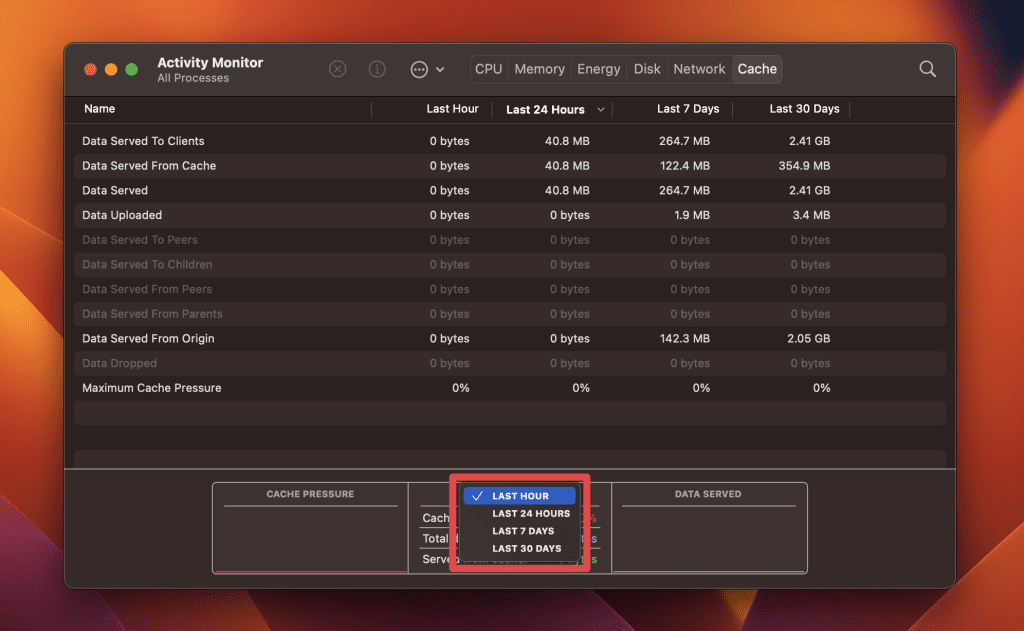
Task: Choose LAST HOUR in the popup menu
Action: 519,496
